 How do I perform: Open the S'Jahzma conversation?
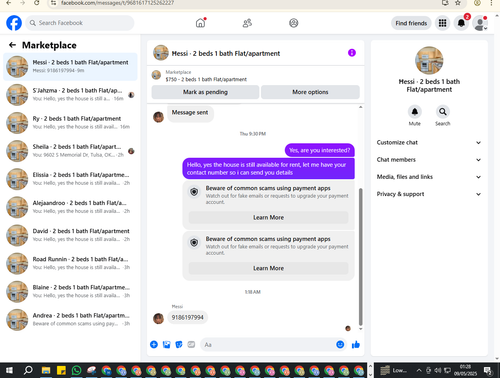point(70,95)
